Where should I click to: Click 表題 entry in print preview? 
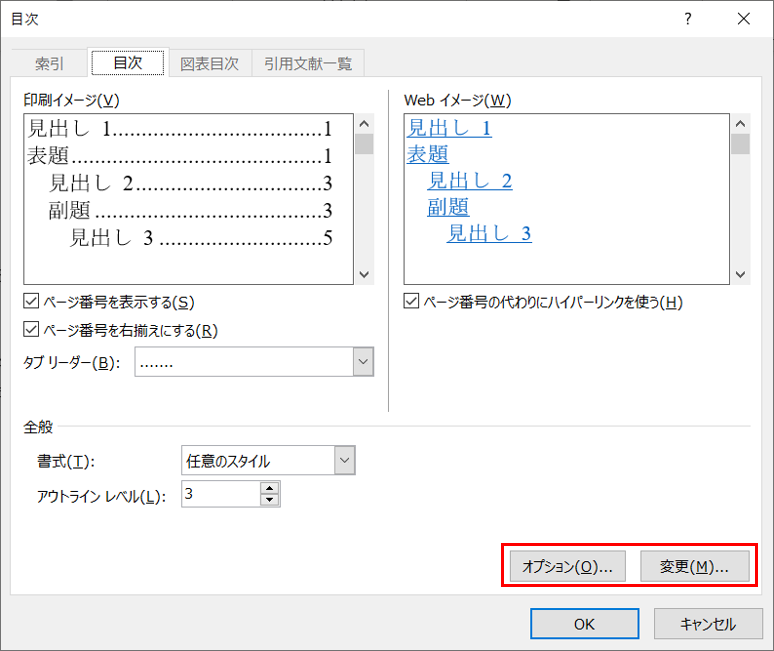click(x=180, y=155)
